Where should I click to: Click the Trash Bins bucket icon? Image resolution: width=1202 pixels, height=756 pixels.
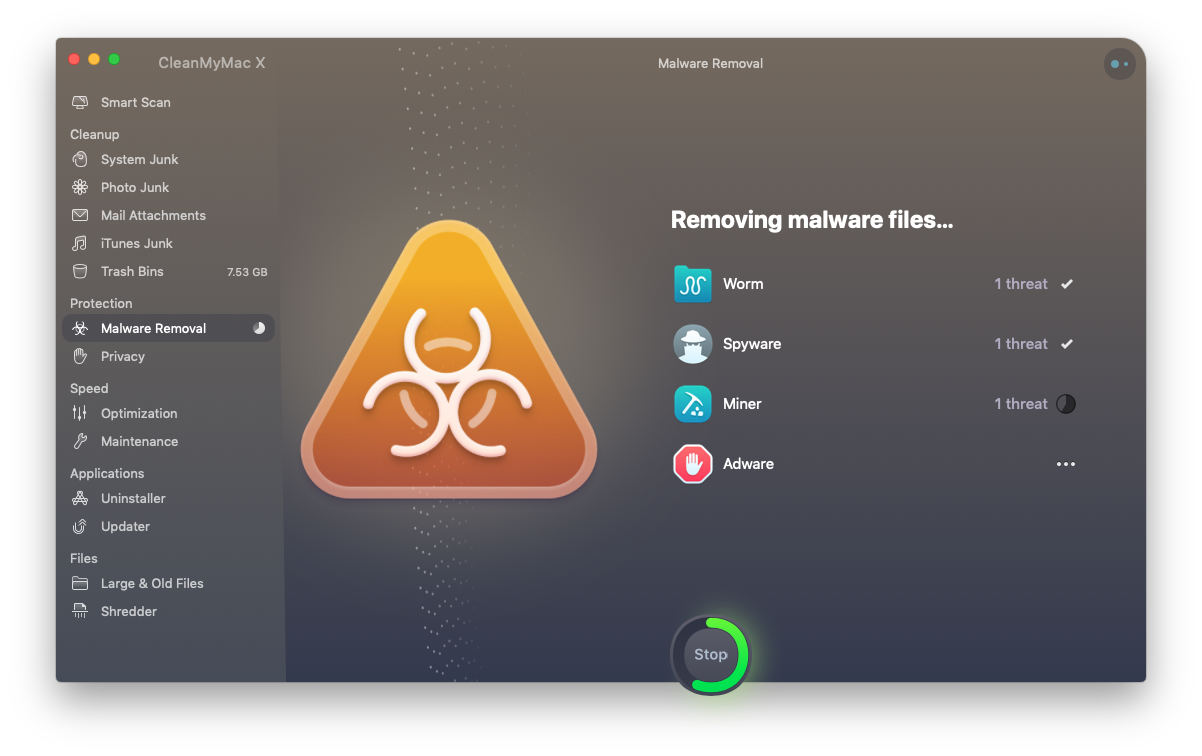[x=80, y=272]
